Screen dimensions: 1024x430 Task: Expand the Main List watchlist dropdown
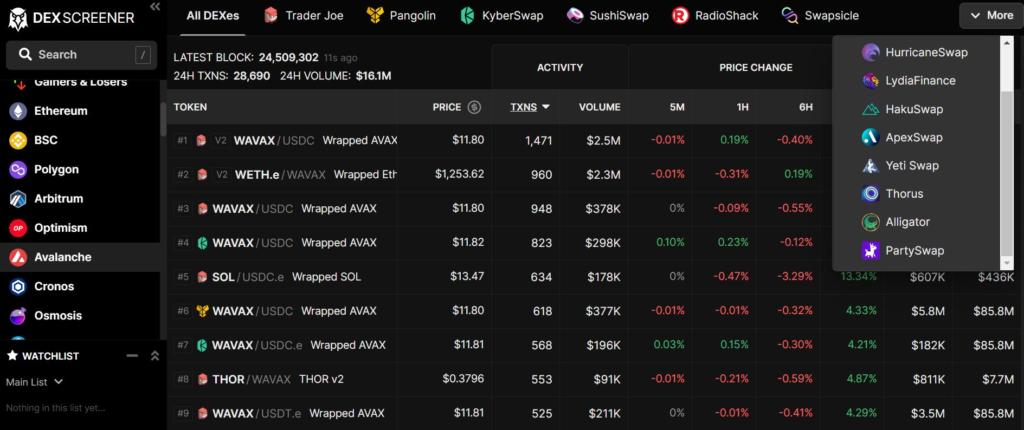point(35,382)
